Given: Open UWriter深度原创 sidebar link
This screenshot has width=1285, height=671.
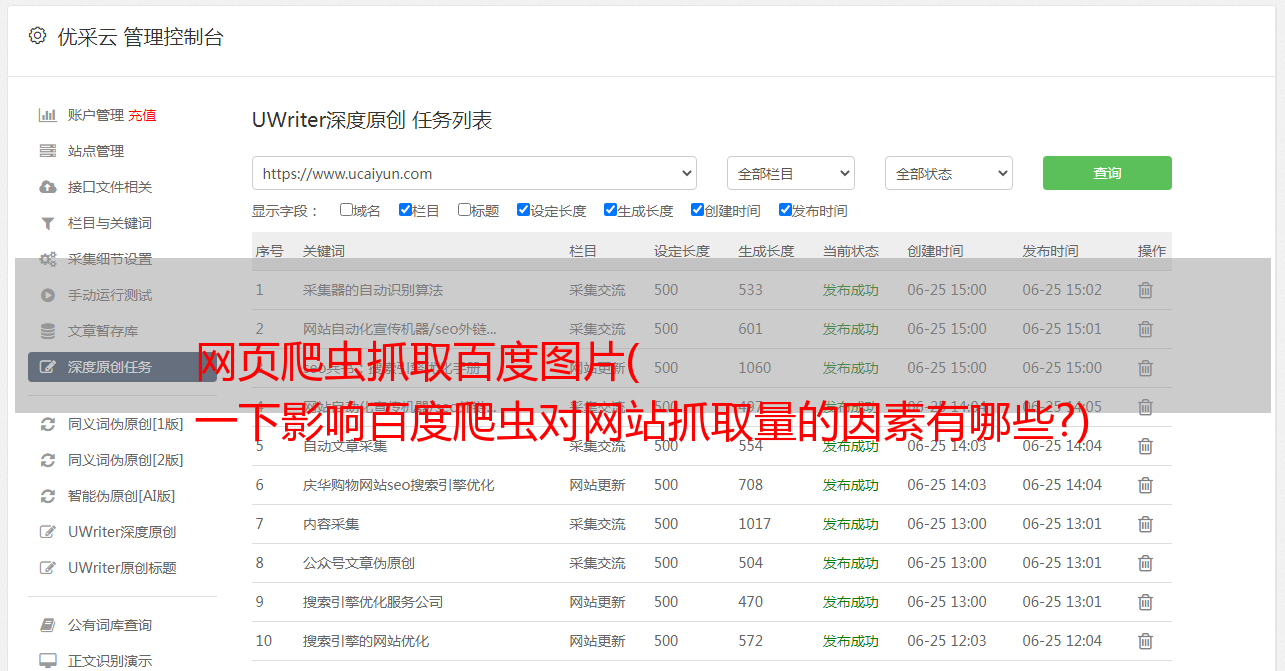Looking at the screenshot, I should click(x=122, y=532).
